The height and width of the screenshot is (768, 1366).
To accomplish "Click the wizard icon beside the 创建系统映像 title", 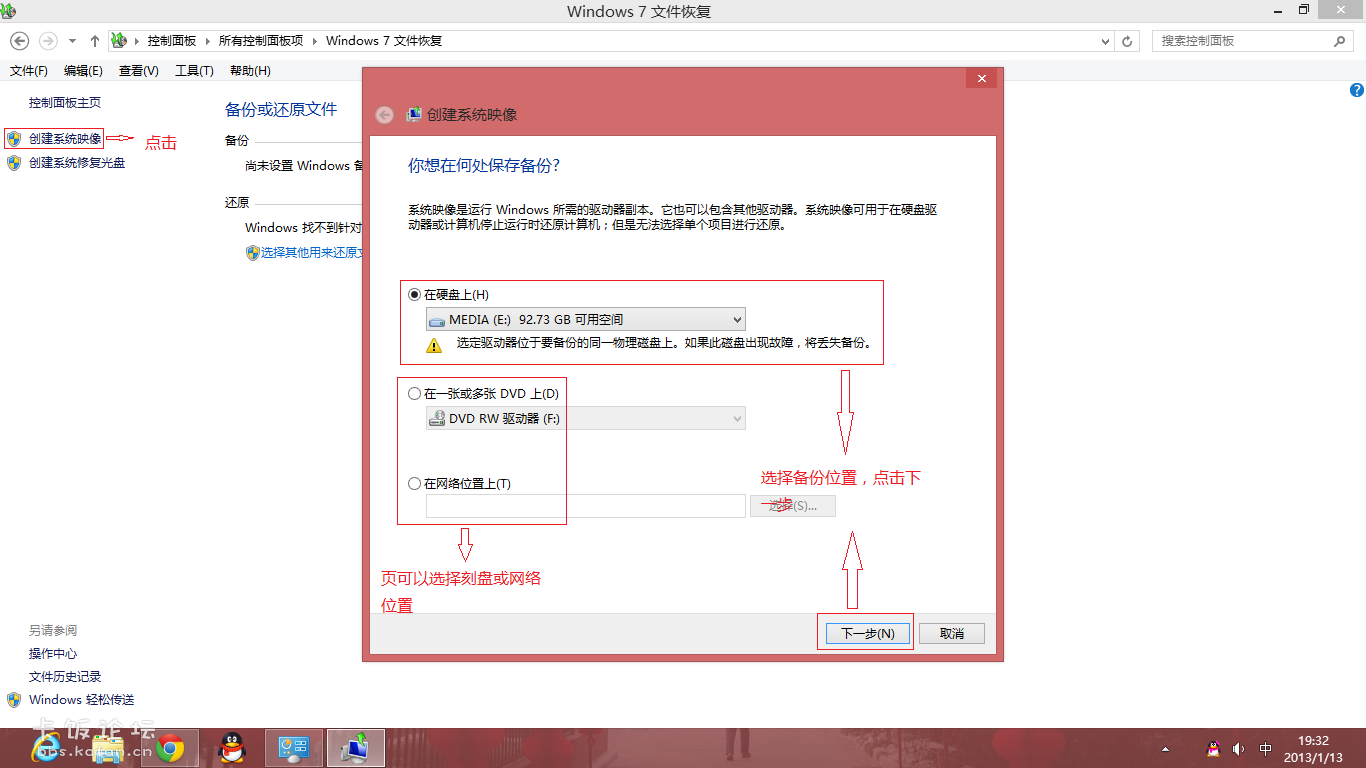I will [414, 115].
